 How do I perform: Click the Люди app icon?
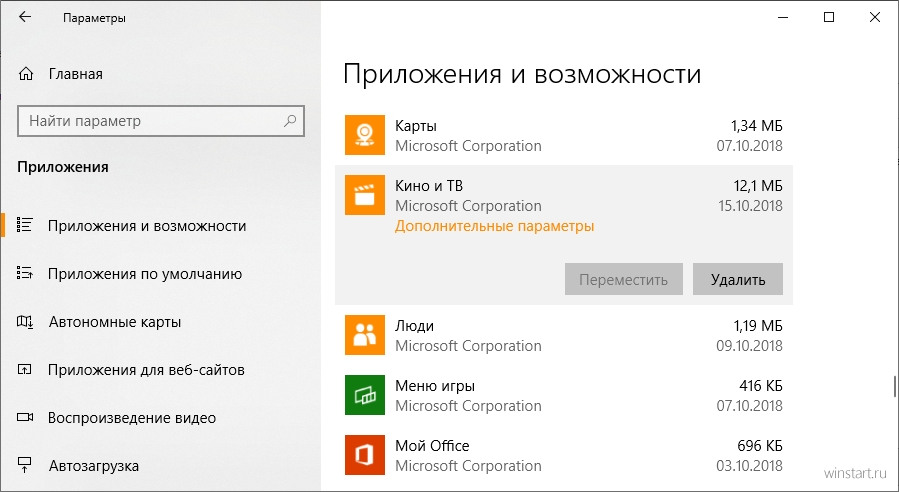click(x=365, y=335)
